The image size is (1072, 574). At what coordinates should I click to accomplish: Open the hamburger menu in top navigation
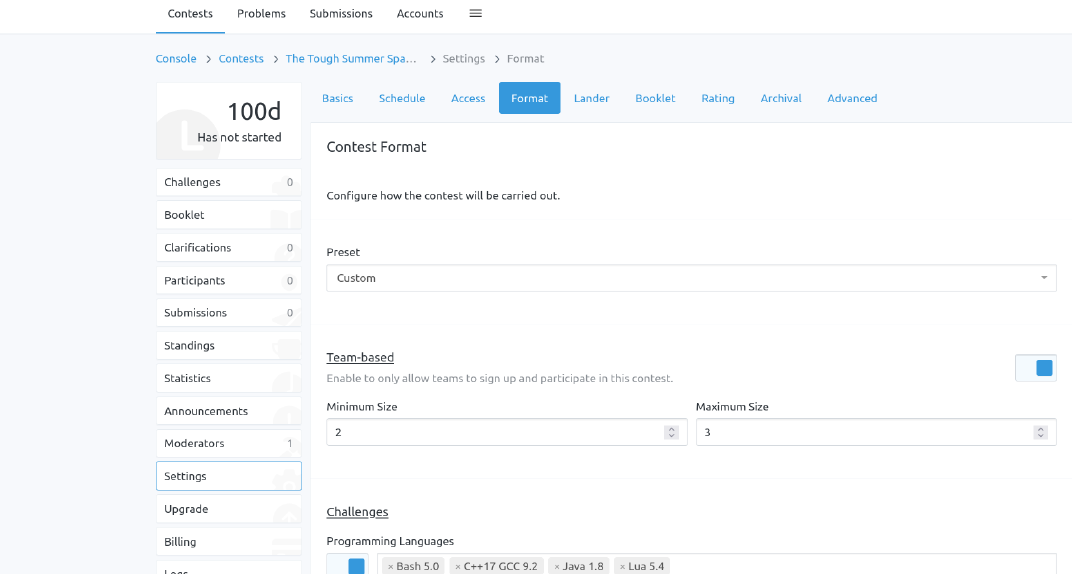(x=476, y=14)
